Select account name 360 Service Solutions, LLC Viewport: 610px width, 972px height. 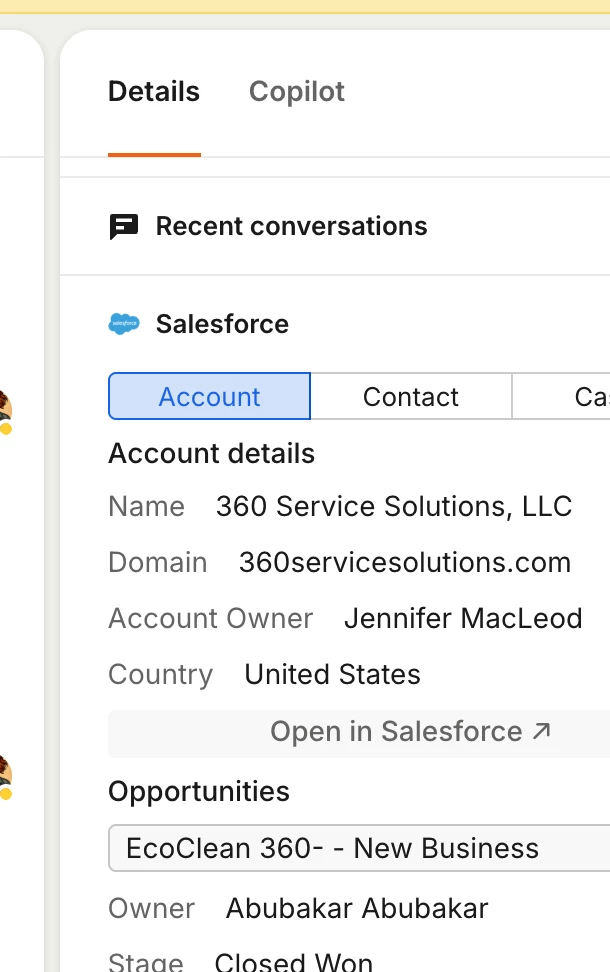(x=394, y=506)
